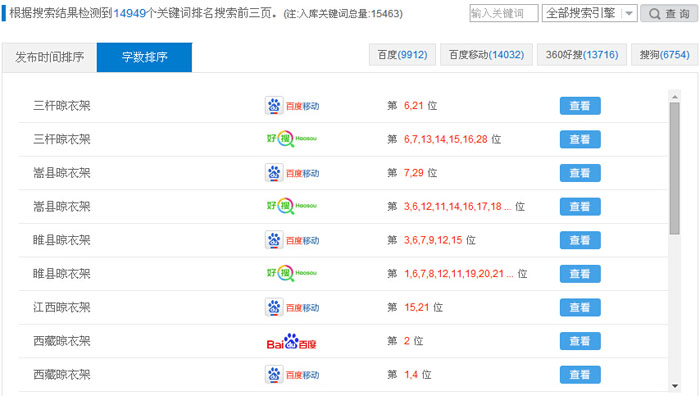Click the scrollbar up arrow
700x396 pixels.
[675, 96]
